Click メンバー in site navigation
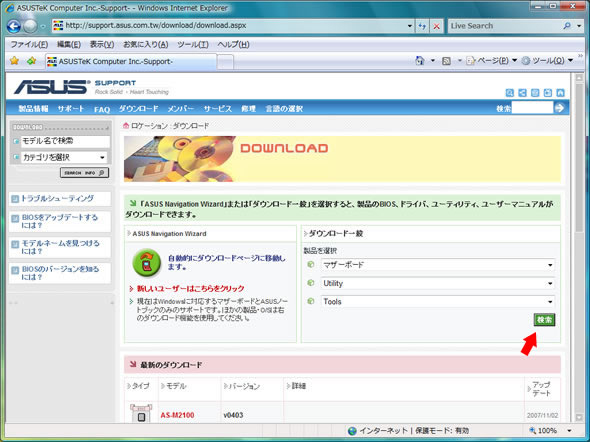Image resolution: width=590 pixels, height=442 pixels. click(181, 109)
